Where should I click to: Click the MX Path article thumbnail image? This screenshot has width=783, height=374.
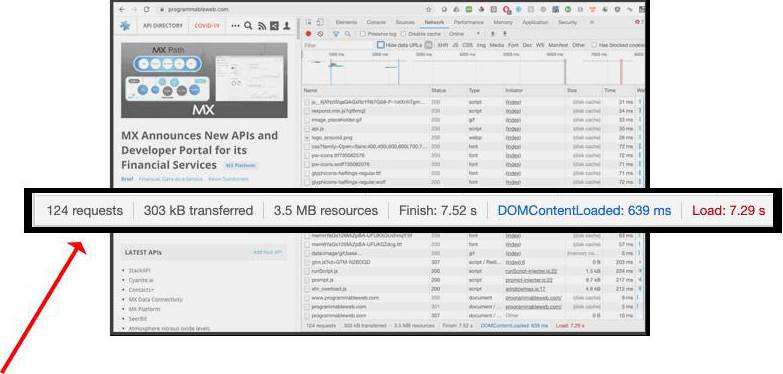204,80
